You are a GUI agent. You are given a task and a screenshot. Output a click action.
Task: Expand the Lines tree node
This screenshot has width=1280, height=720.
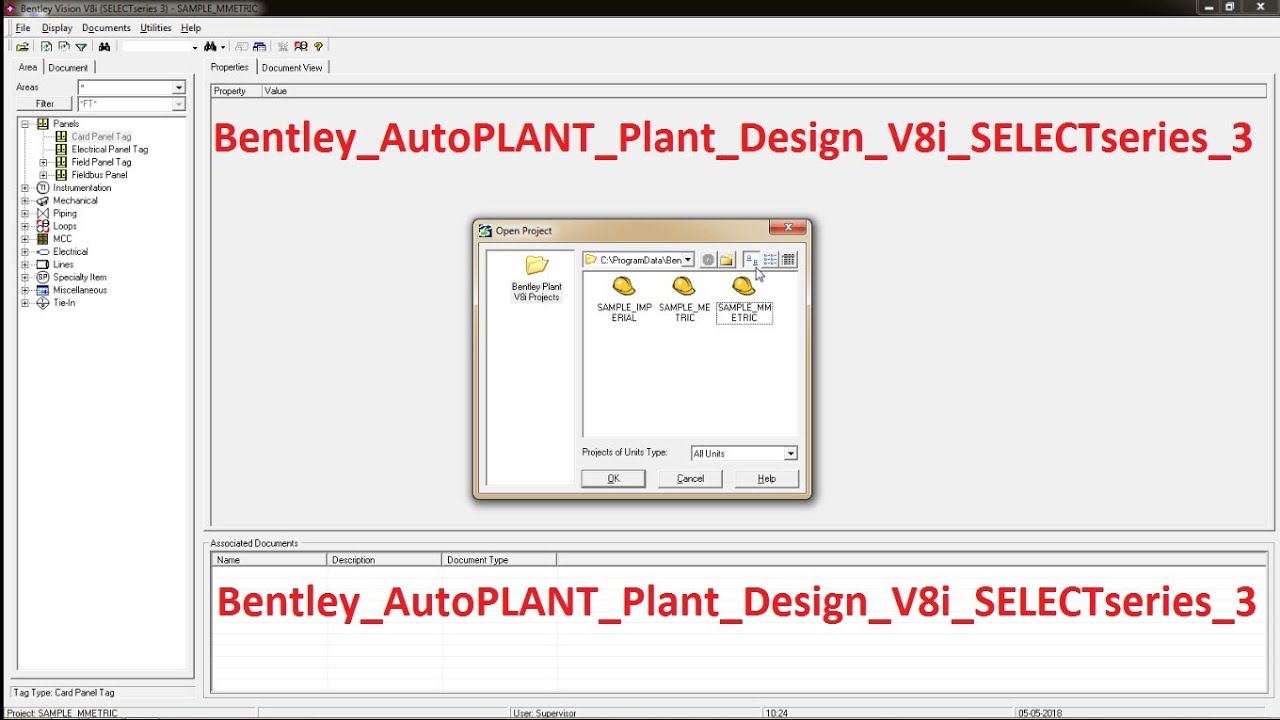(25, 265)
